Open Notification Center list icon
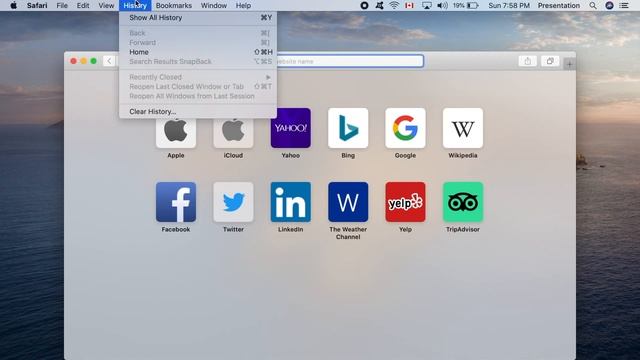This screenshot has height=360, width=640. click(624, 6)
